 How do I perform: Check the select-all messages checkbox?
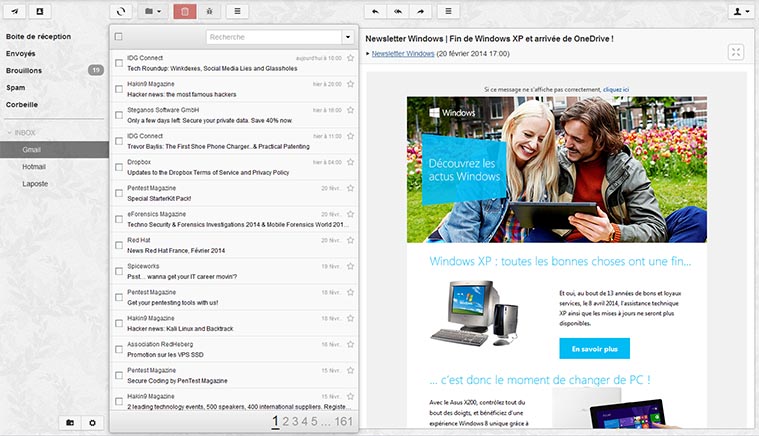pos(119,37)
